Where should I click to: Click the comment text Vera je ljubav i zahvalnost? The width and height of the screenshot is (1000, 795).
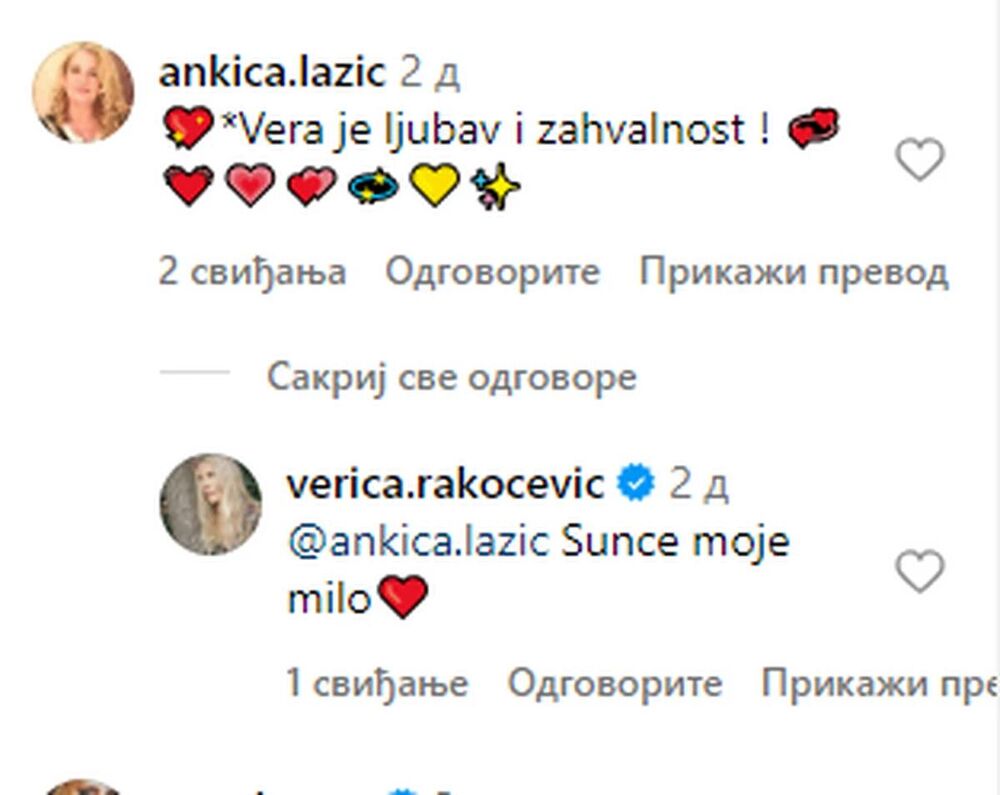[495, 131]
